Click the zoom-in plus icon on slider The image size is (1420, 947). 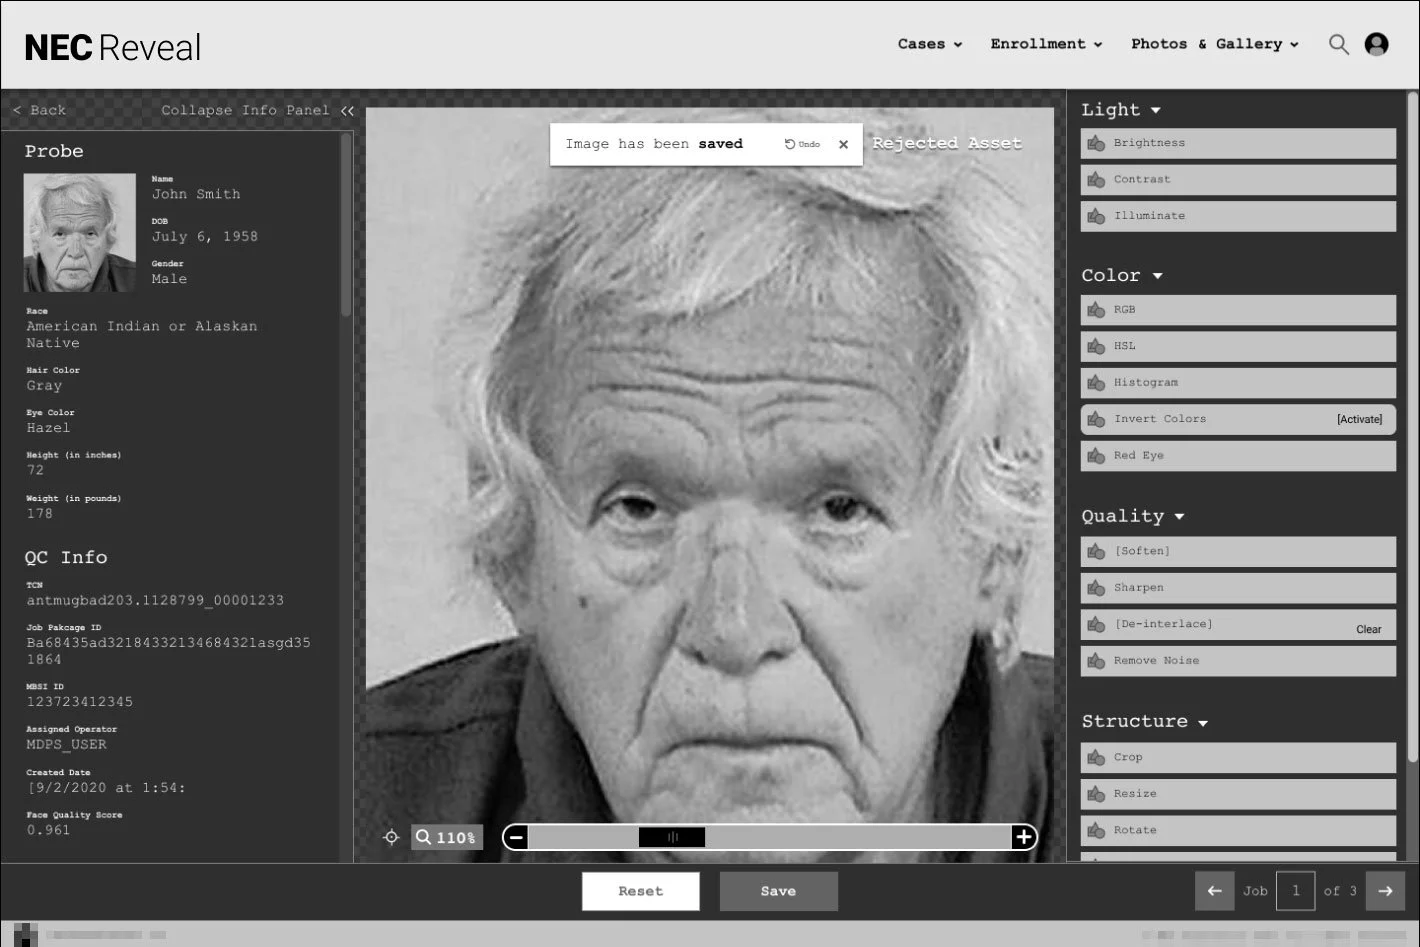click(1024, 837)
